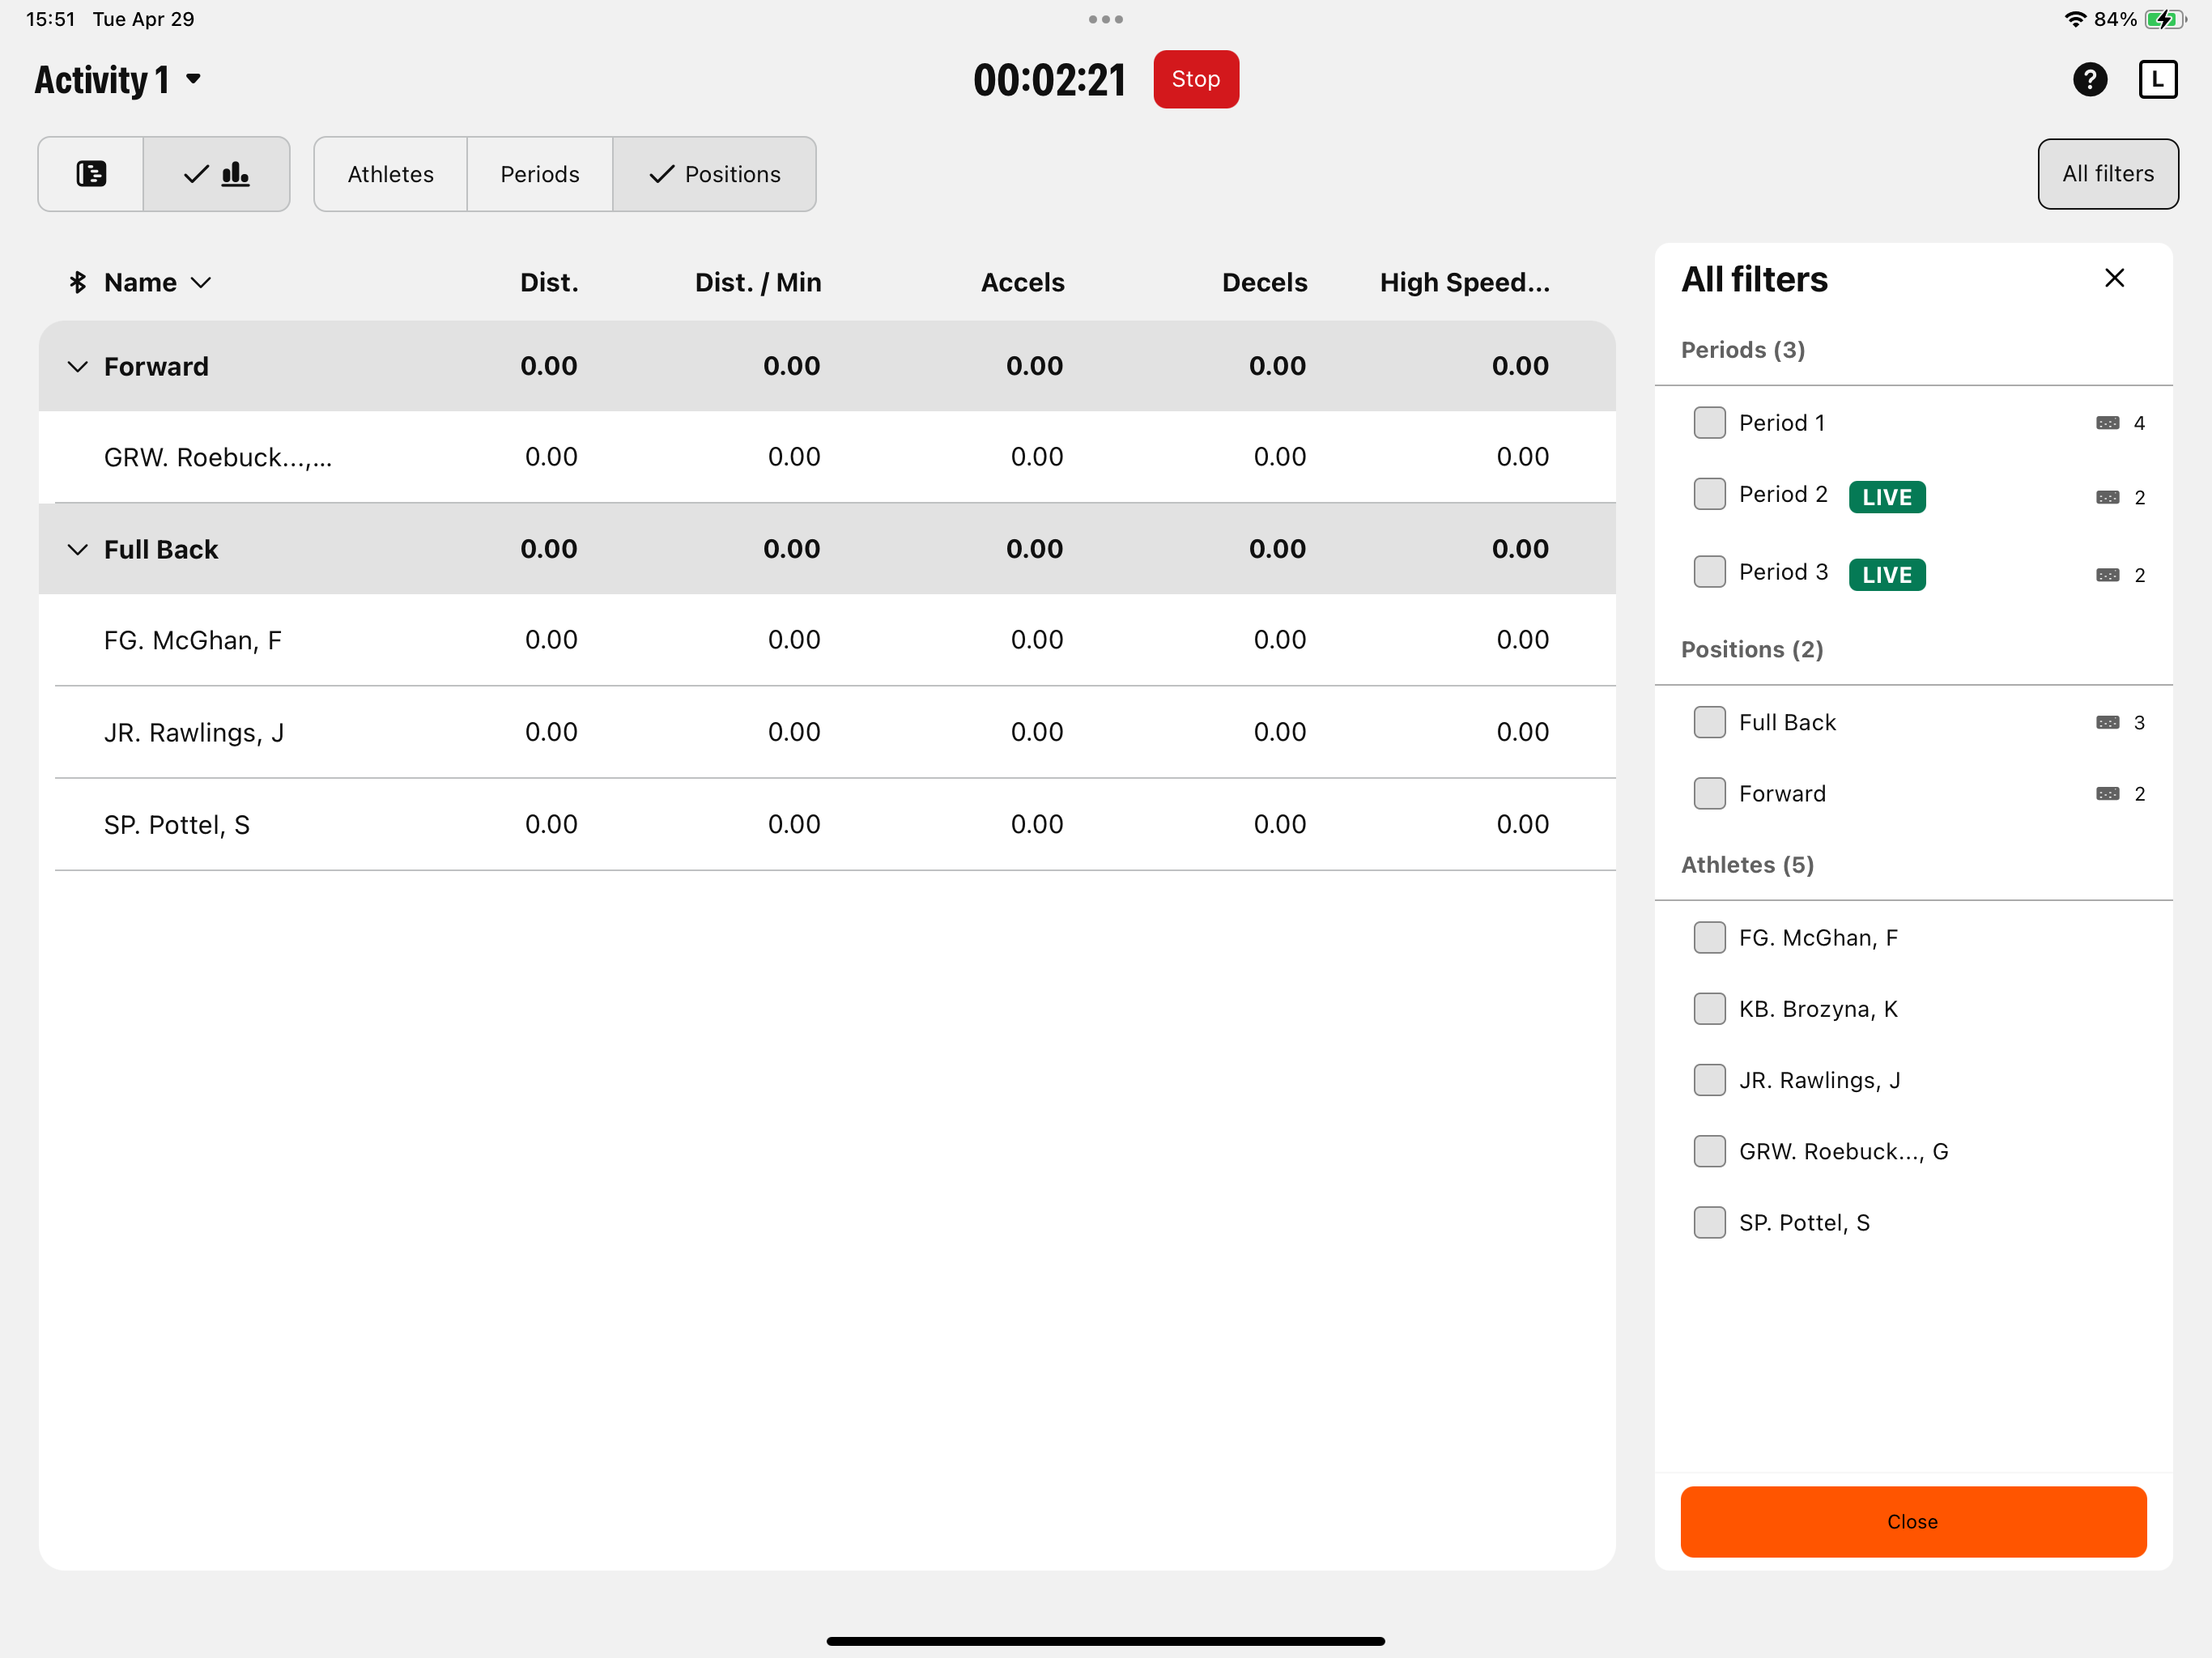The image size is (2212, 1658).
Task: Click the LIVE badge next to Period 2
Action: (1887, 496)
